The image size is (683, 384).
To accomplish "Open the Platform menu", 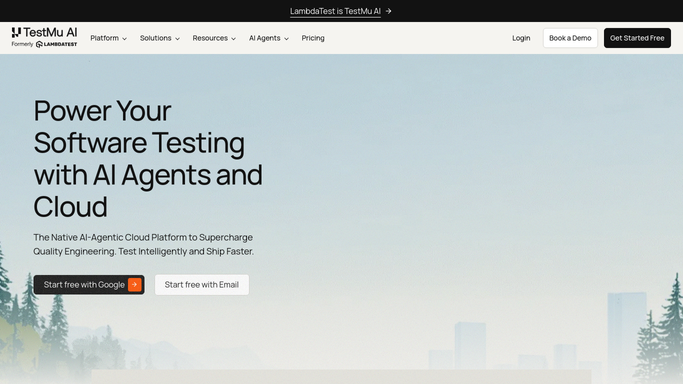I will (108, 38).
